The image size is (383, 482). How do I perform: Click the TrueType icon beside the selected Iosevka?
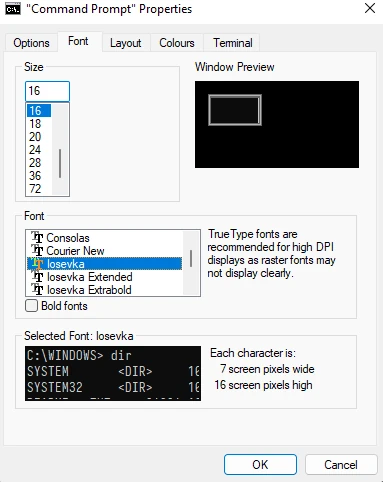pos(37,264)
